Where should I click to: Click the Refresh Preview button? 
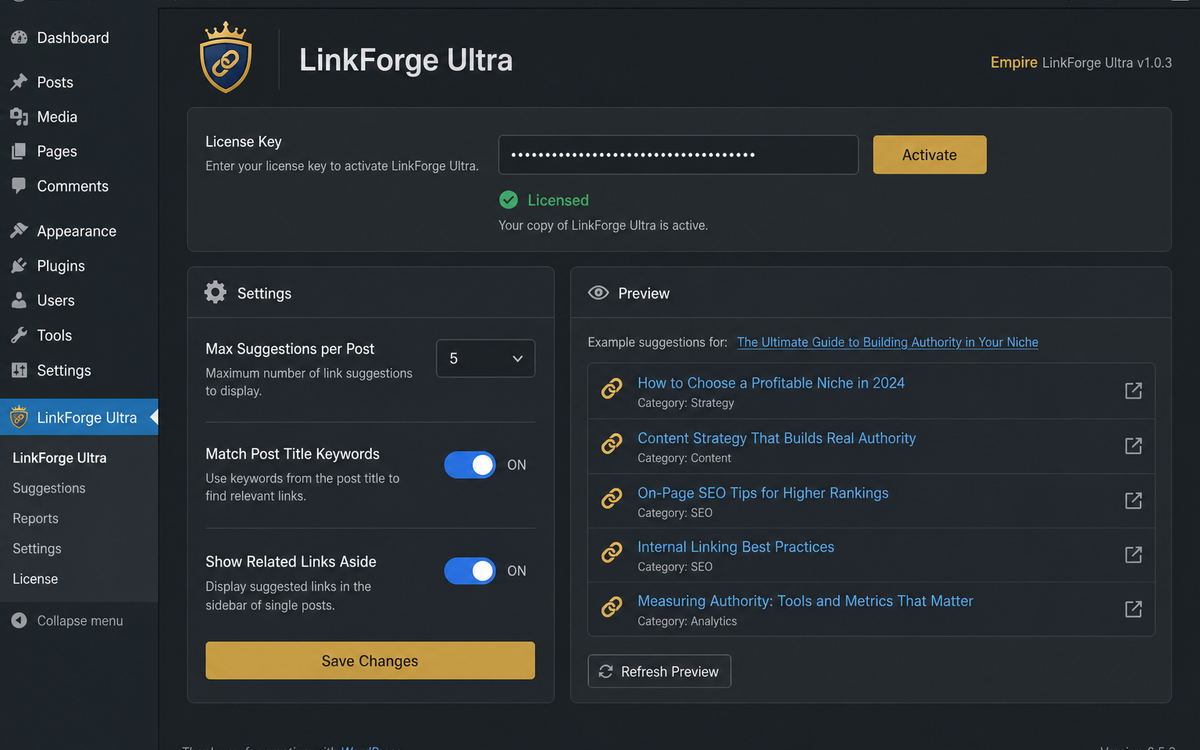coord(660,672)
